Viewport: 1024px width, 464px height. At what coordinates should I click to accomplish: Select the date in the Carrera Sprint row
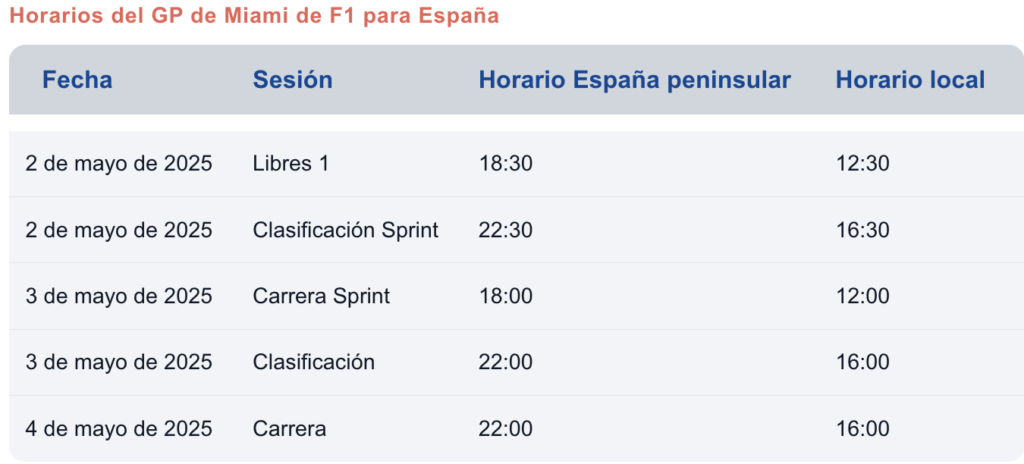[x=119, y=296]
